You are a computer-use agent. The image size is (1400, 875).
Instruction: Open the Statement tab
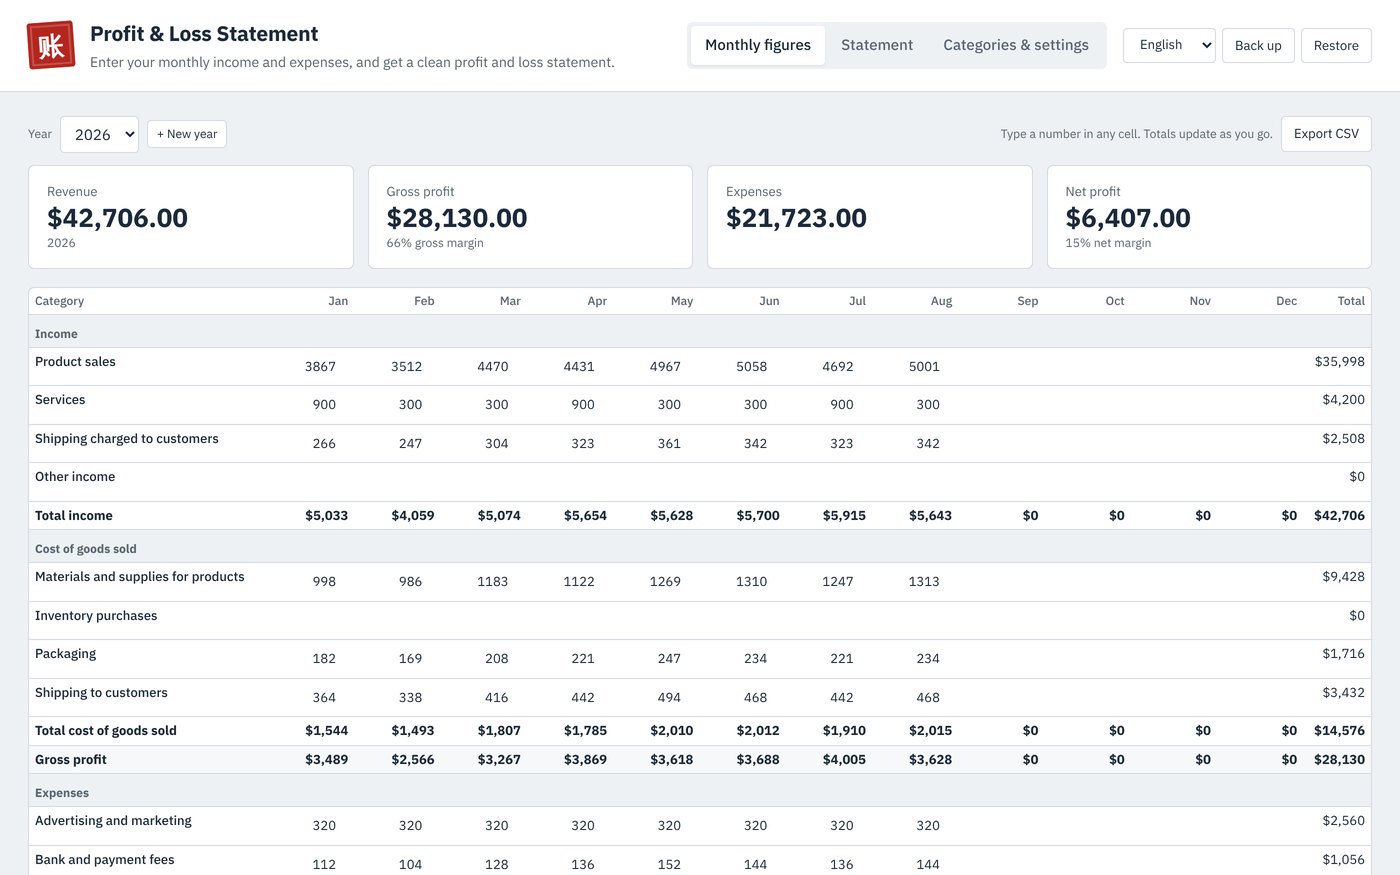[x=877, y=45]
